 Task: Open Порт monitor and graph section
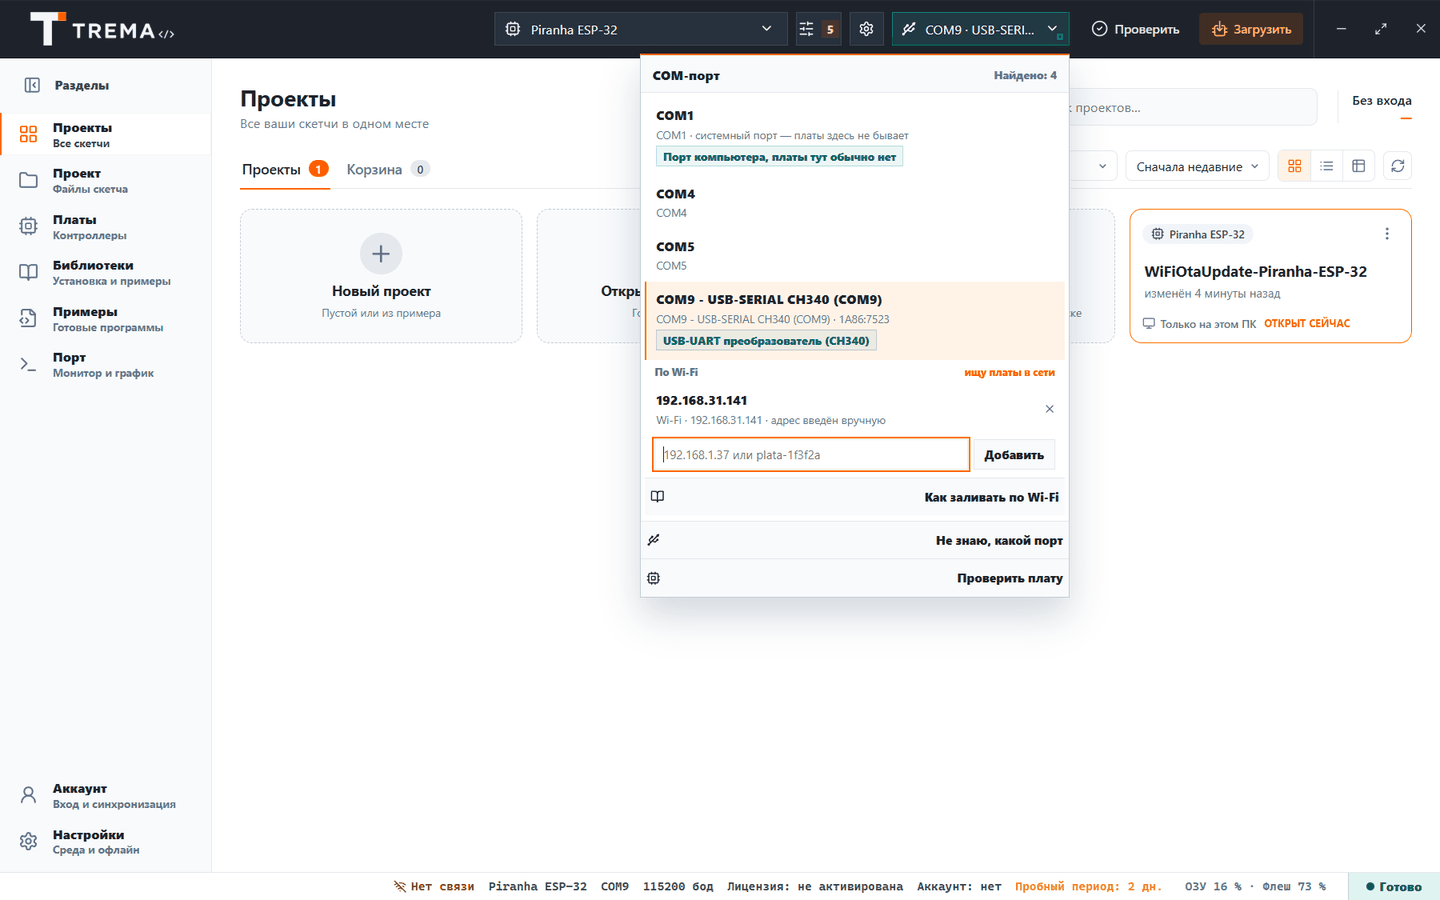pyautogui.click(x=106, y=365)
